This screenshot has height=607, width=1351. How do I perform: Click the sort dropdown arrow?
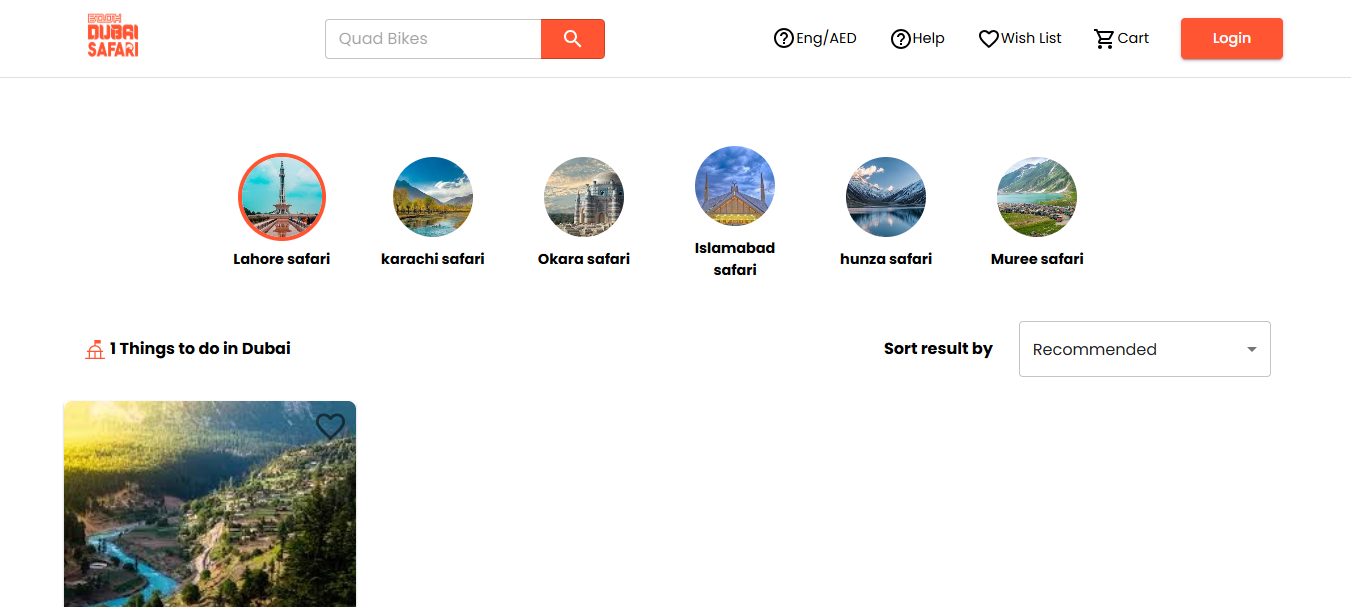1251,349
